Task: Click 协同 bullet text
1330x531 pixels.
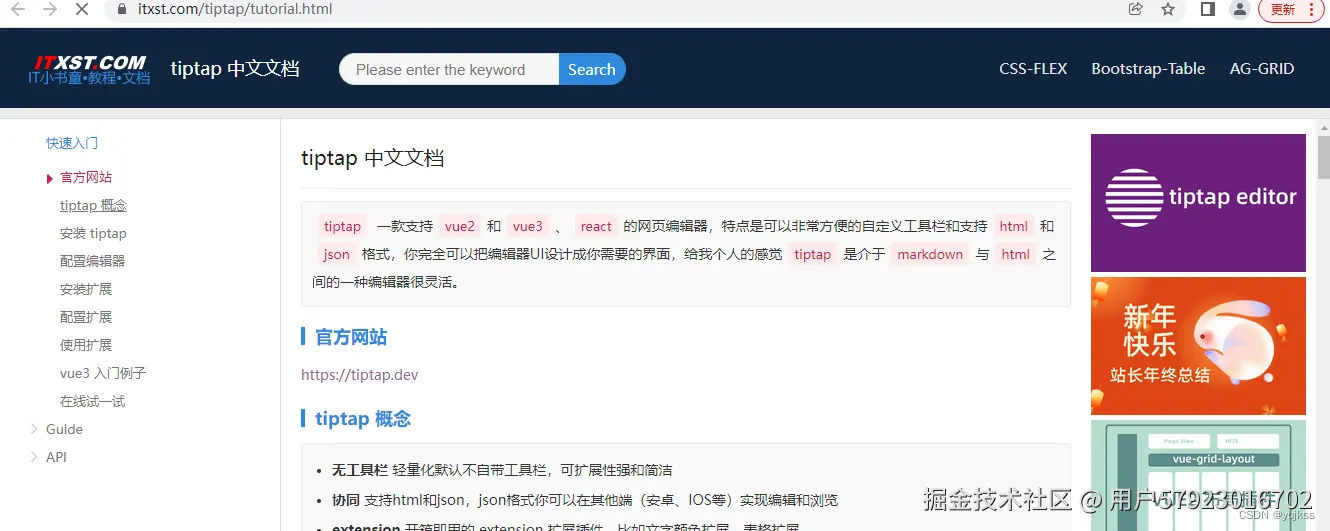Action: tap(346, 500)
